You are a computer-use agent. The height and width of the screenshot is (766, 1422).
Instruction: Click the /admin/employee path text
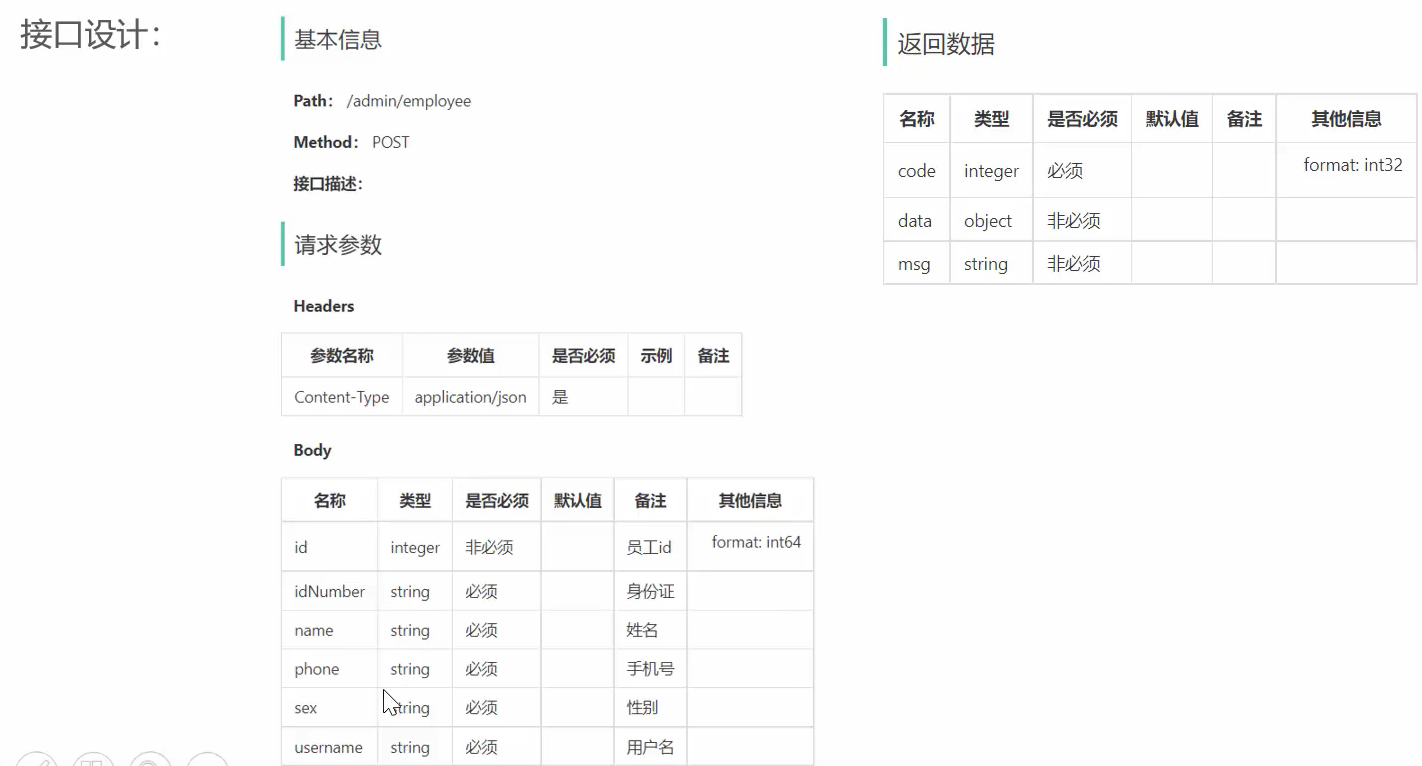tap(408, 101)
